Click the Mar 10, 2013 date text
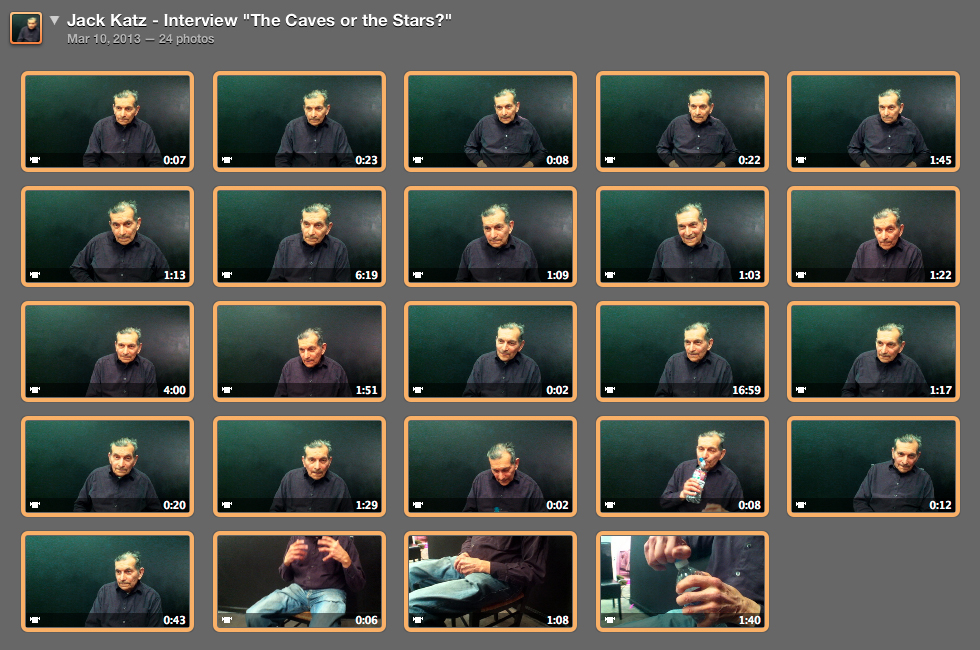Image resolution: width=980 pixels, height=650 pixels. (x=104, y=39)
